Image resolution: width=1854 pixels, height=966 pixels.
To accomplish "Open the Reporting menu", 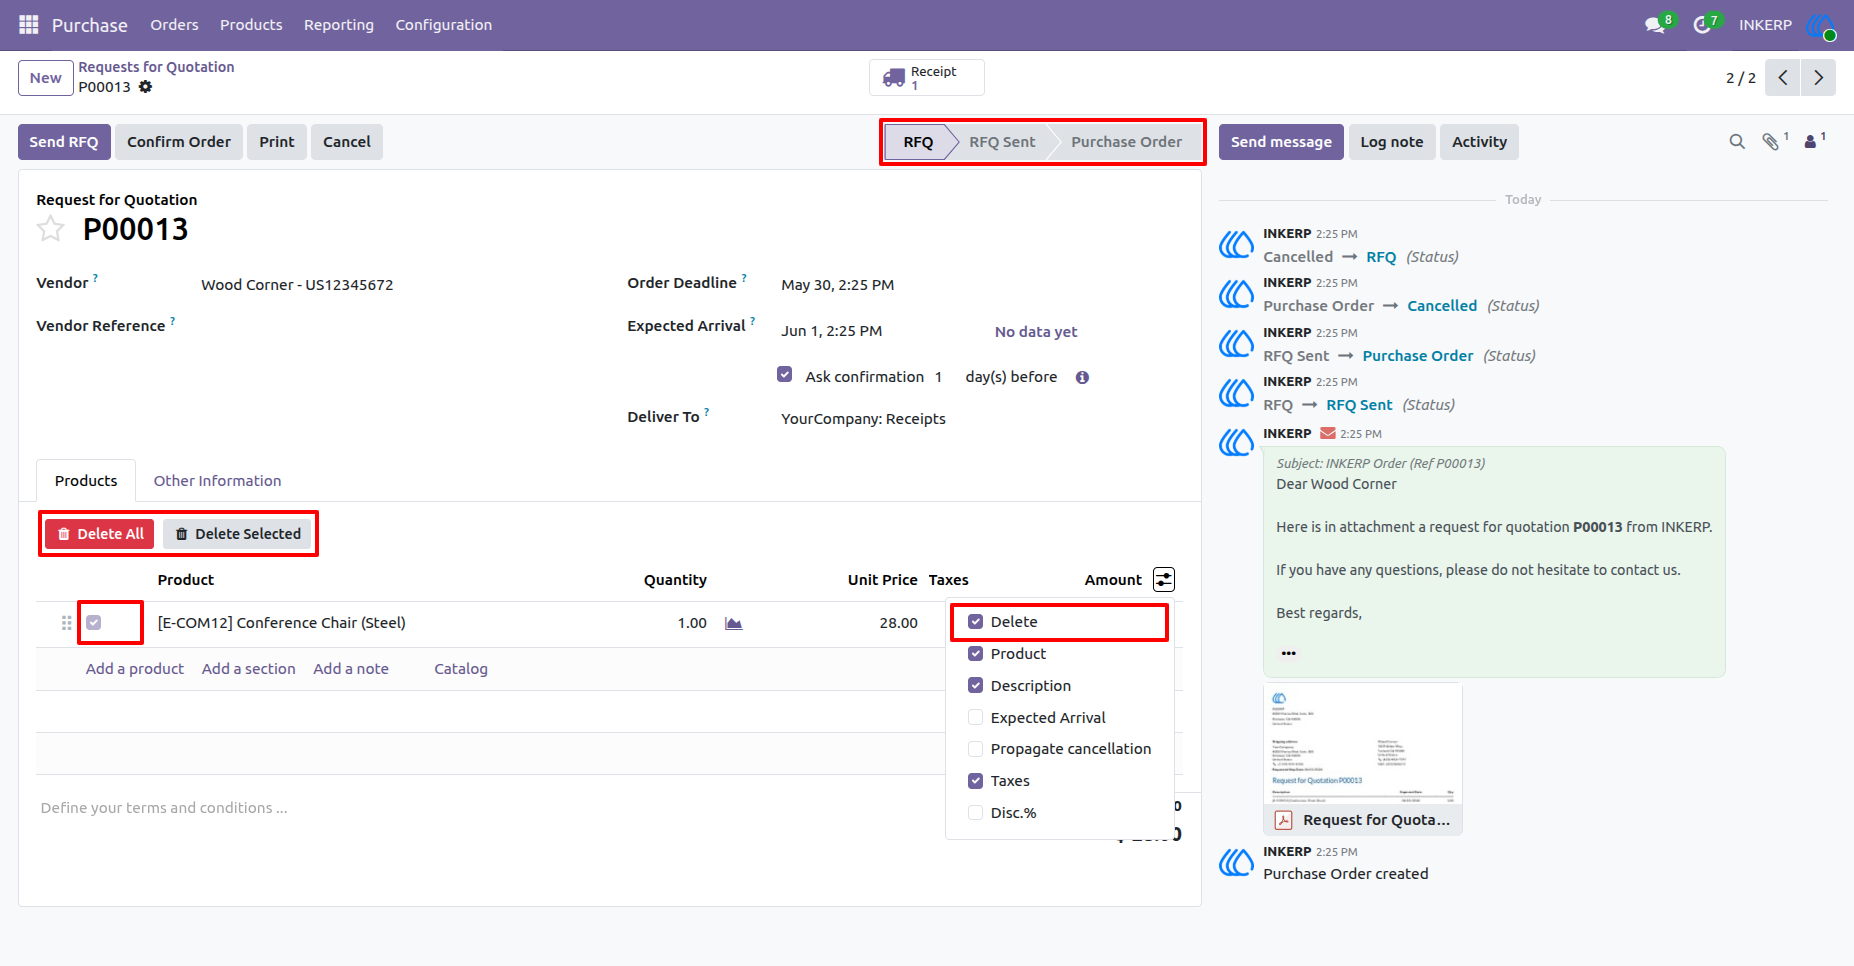I will [x=339, y=25].
